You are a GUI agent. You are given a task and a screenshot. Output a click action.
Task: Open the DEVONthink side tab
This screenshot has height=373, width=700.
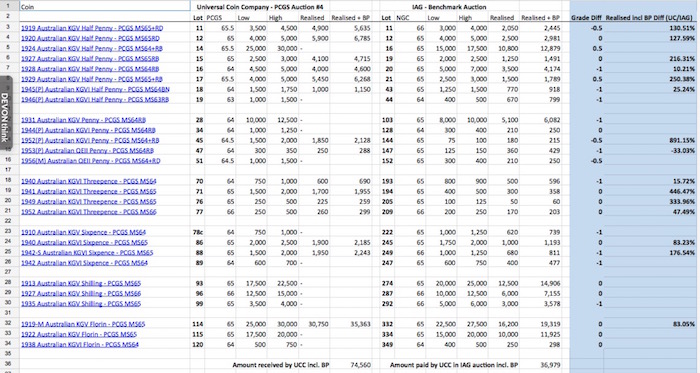click(5, 112)
